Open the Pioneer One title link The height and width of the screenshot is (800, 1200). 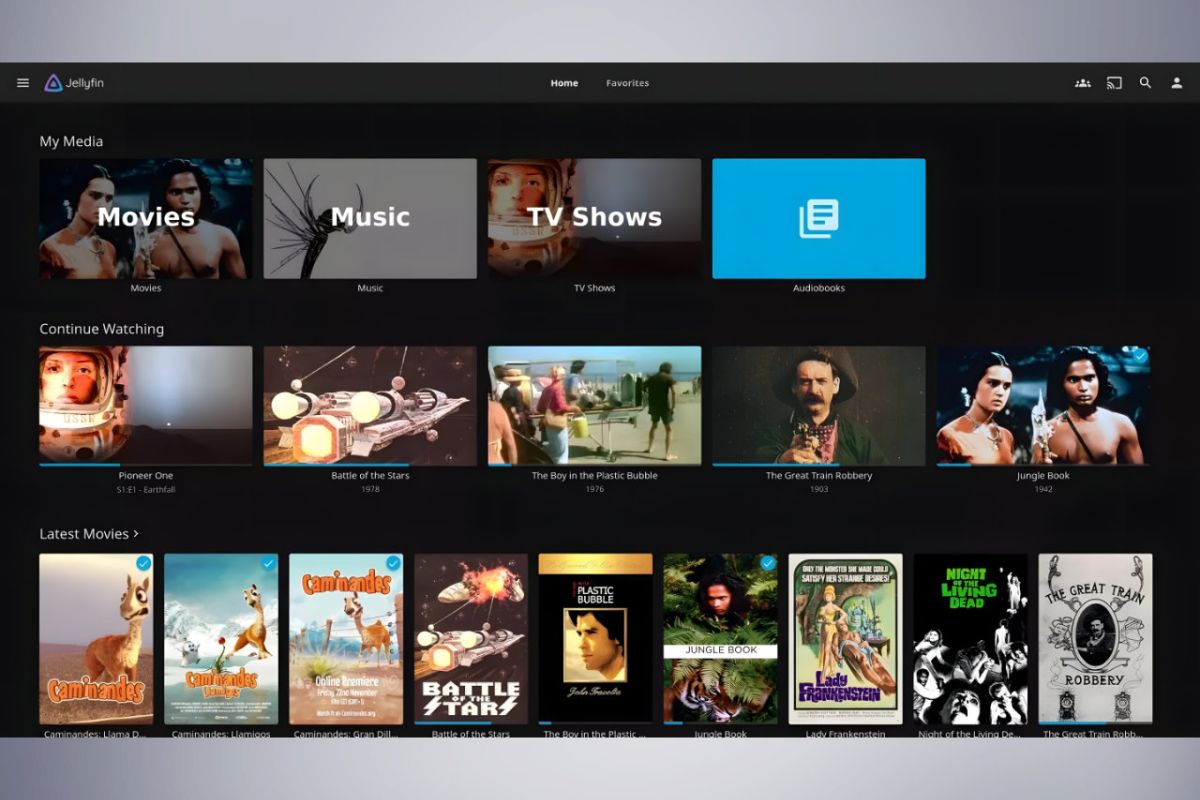click(145, 476)
